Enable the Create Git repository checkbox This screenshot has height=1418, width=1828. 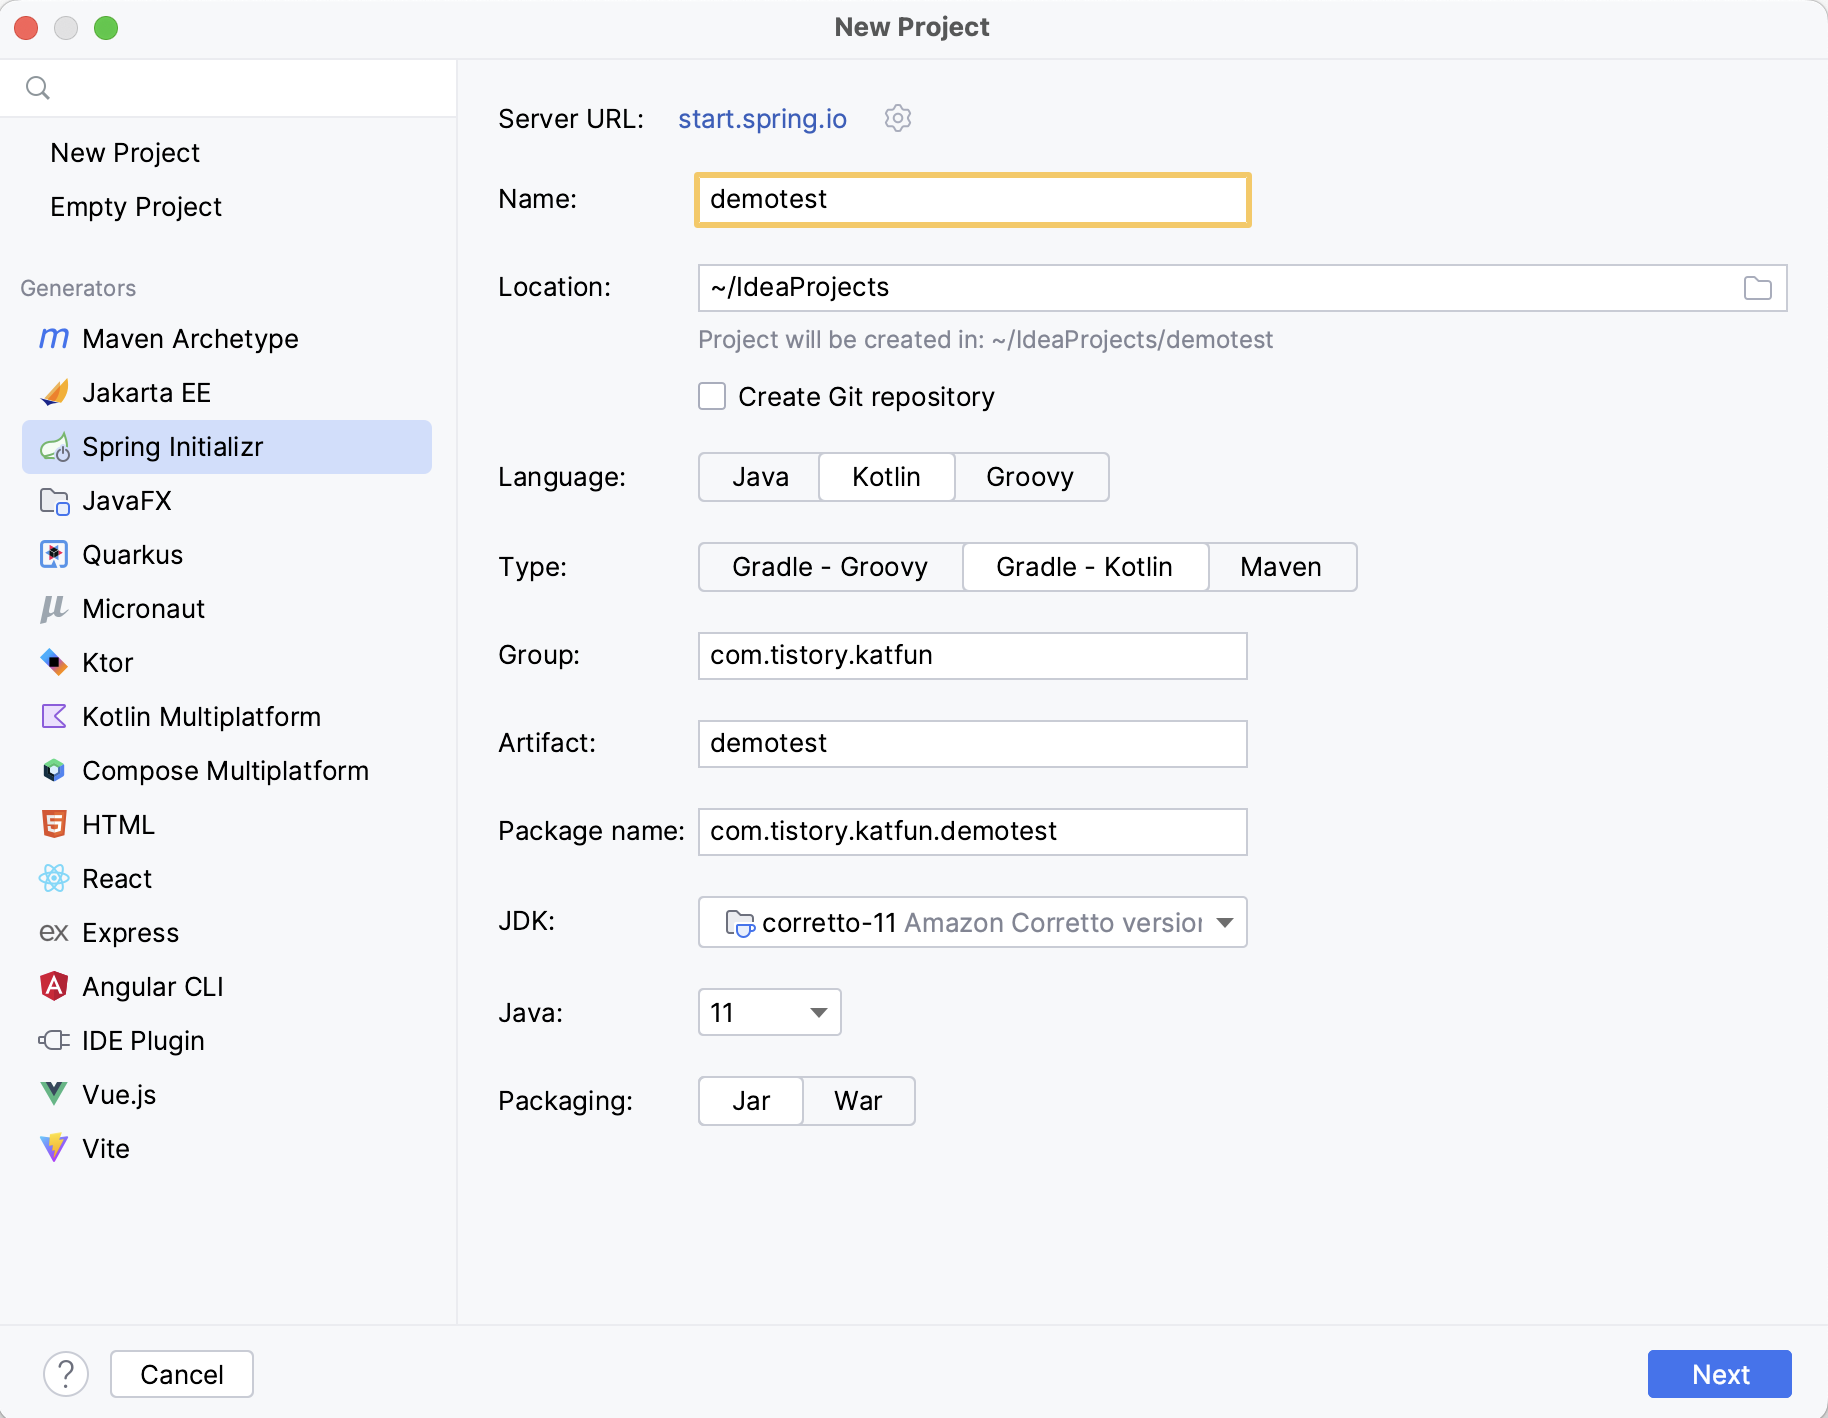pyautogui.click(x=712, y=397)
